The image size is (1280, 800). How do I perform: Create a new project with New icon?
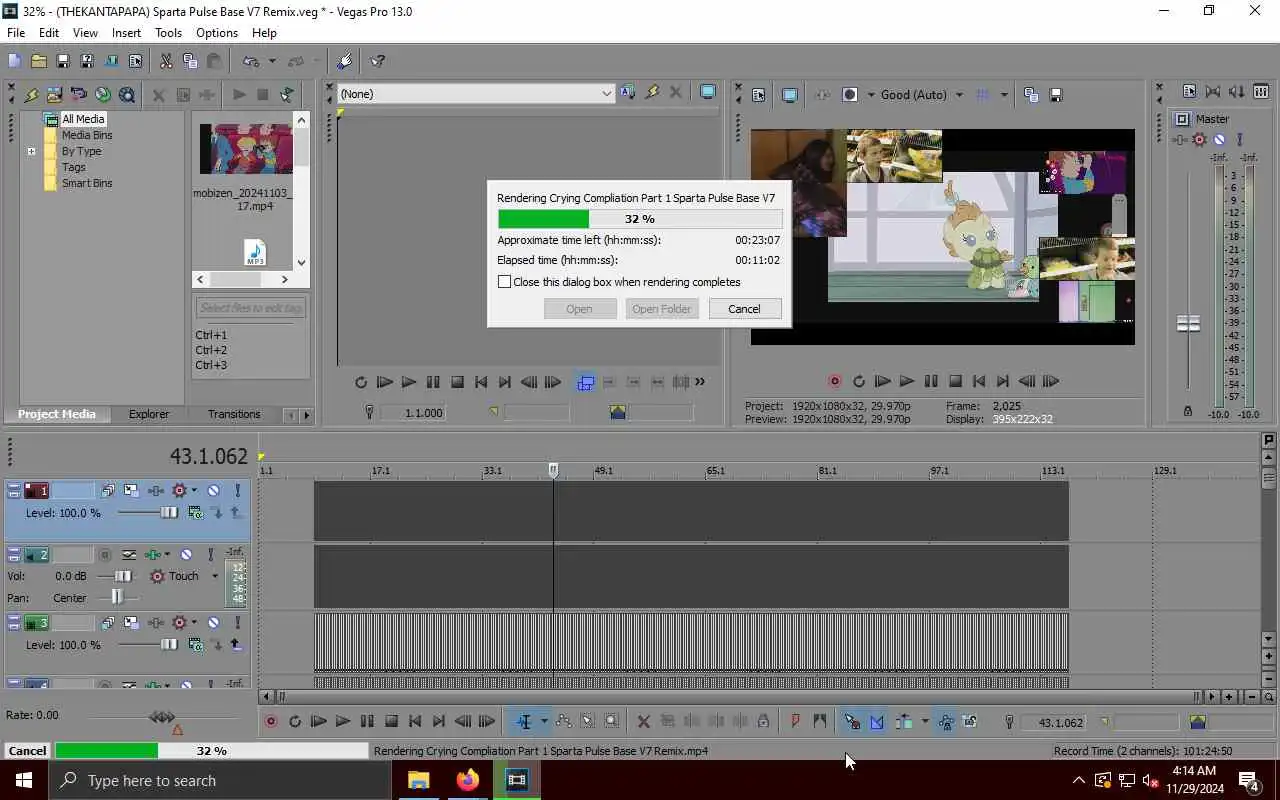pyautogui.click(x=14, y=61)
